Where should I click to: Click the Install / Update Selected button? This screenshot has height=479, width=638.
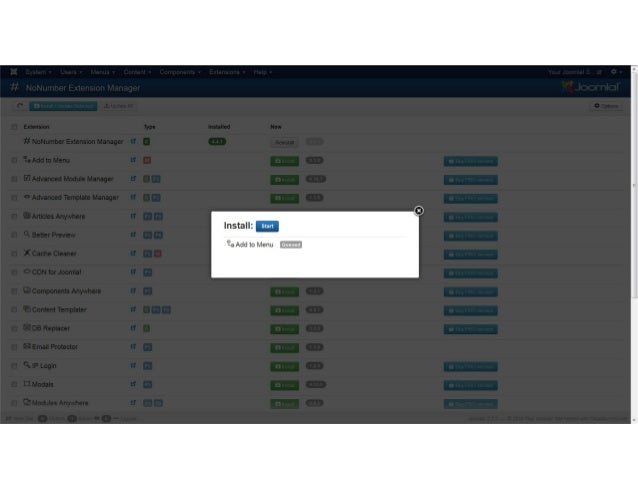[63, 106]
